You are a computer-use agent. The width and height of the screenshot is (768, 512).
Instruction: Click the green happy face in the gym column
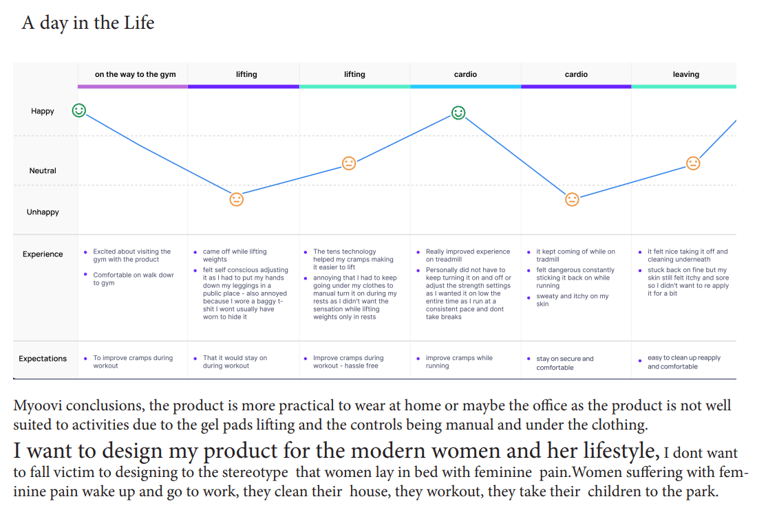[79, 110]
